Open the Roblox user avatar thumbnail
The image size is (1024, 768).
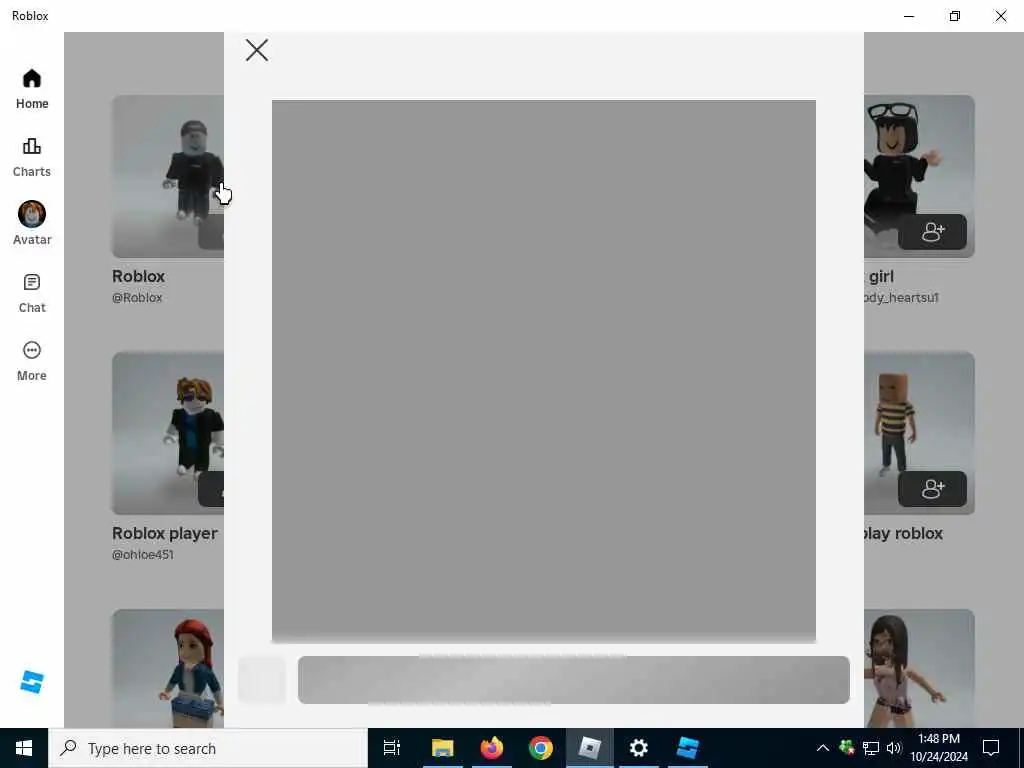pos(168,176)
